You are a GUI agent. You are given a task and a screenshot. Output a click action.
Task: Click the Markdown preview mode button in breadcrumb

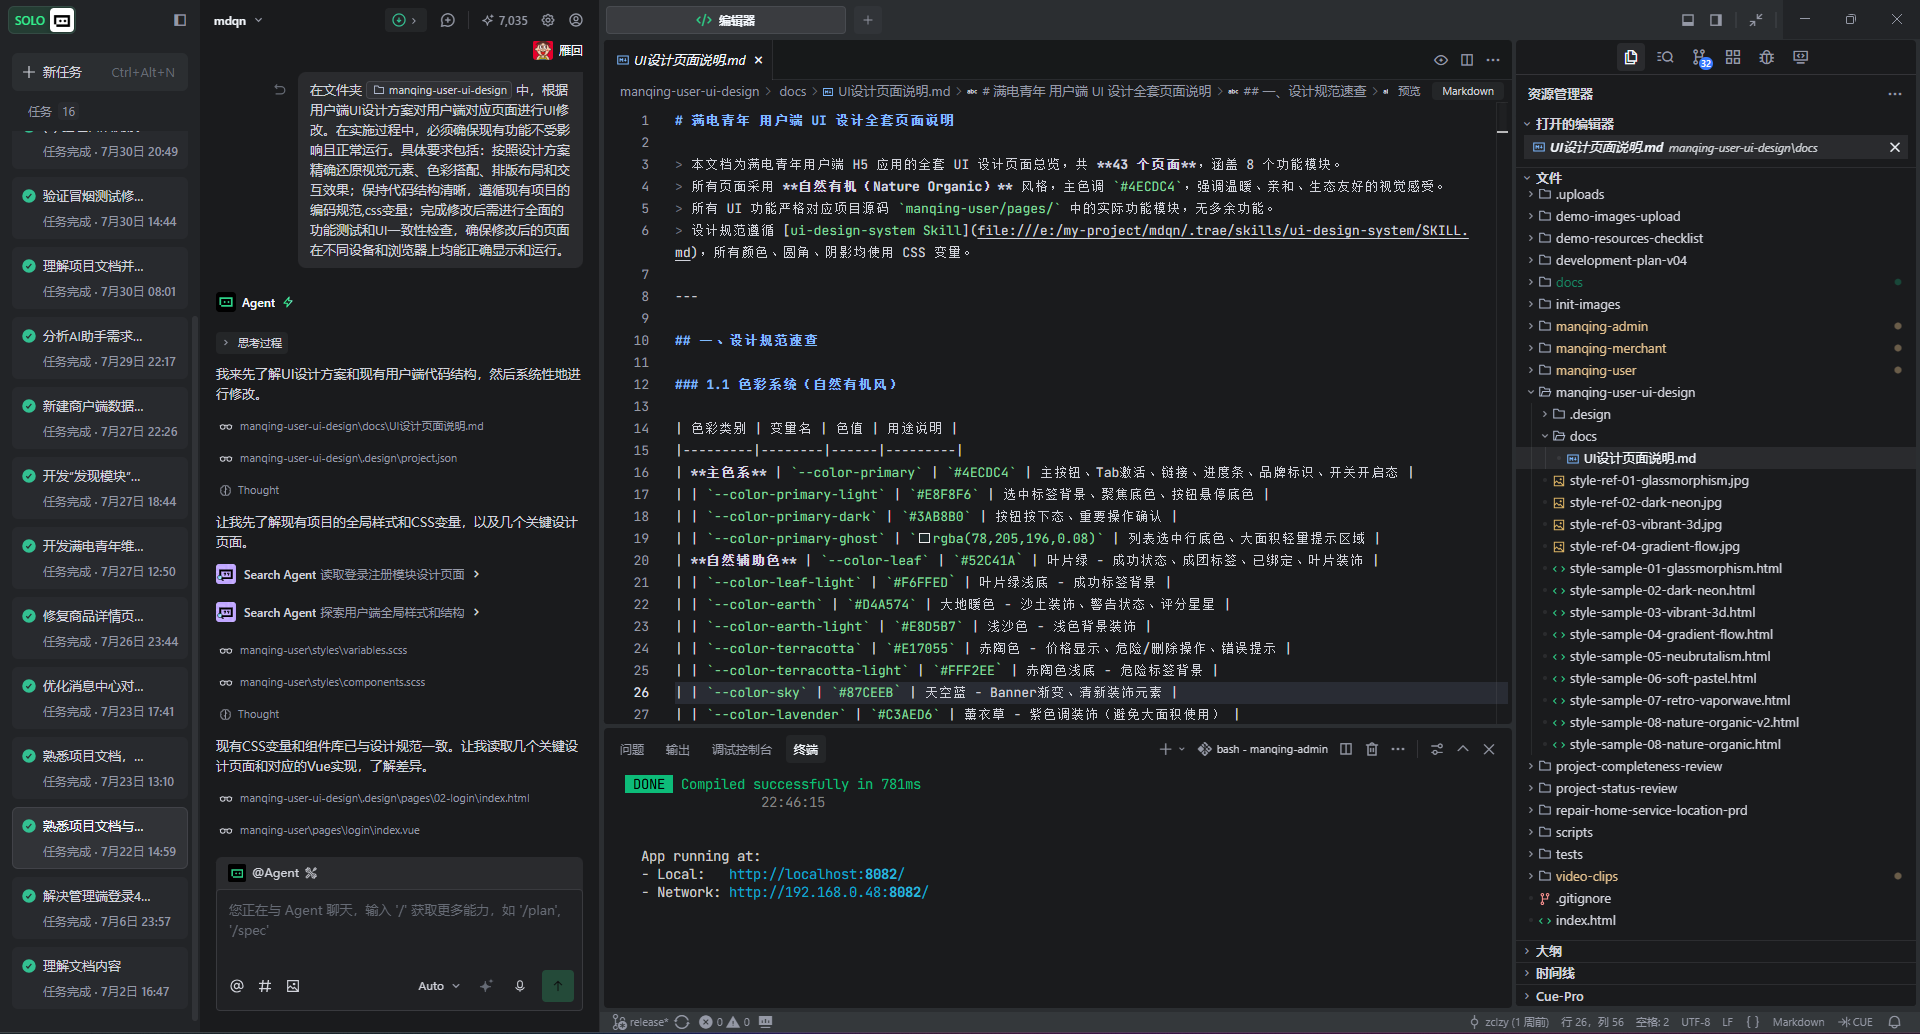tap(1468, 91)
